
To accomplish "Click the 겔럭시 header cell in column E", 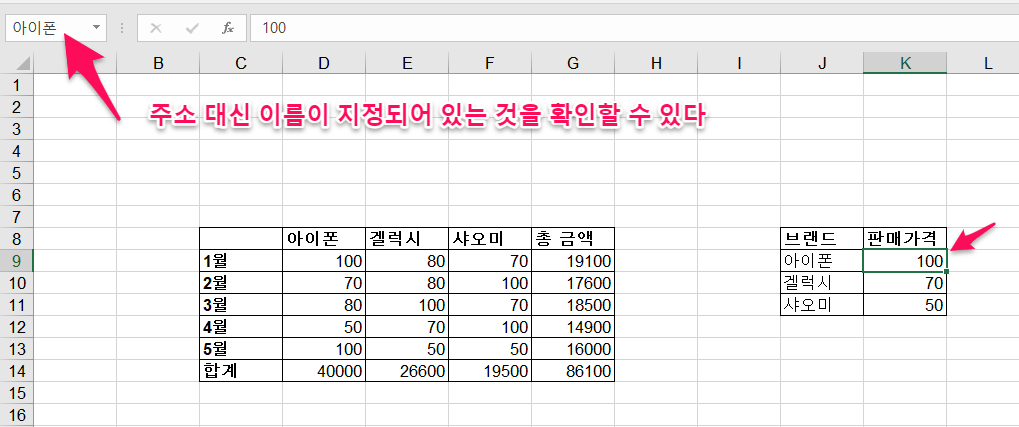I will [407, 239].
